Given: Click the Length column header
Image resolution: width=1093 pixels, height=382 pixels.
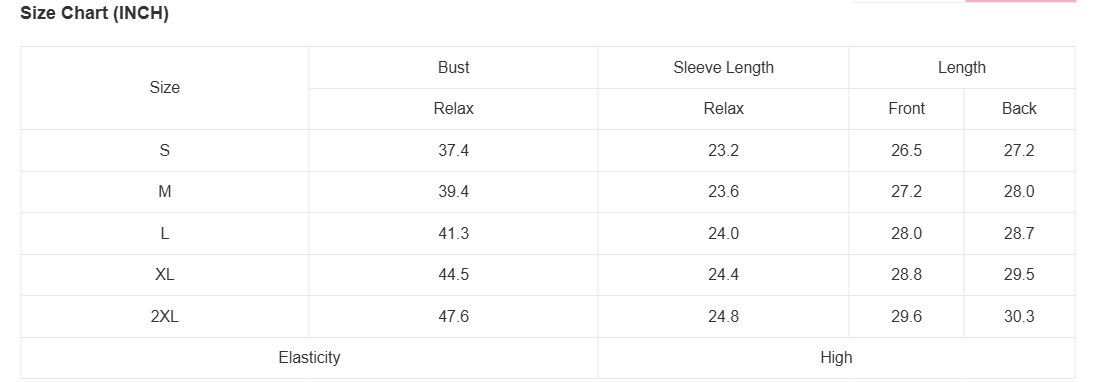Looking at the screenshot, I should pos(961,68).
